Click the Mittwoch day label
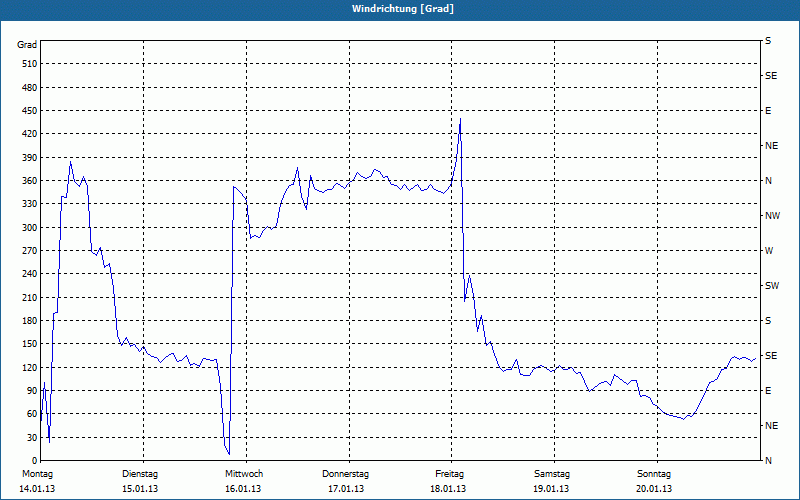The height and width of the screenshot is (500, 800). [244, 474]
